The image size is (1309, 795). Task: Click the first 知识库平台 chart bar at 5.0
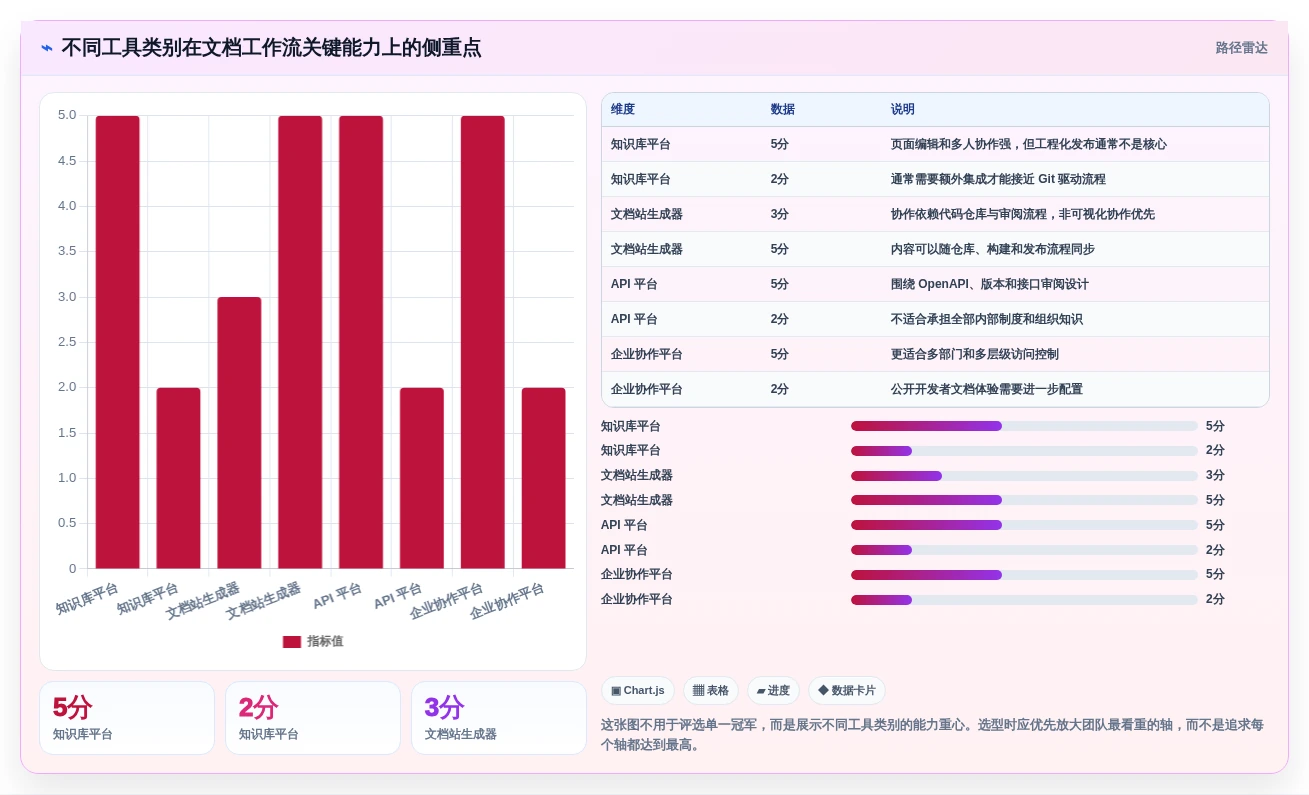click(x=118, y=342)
